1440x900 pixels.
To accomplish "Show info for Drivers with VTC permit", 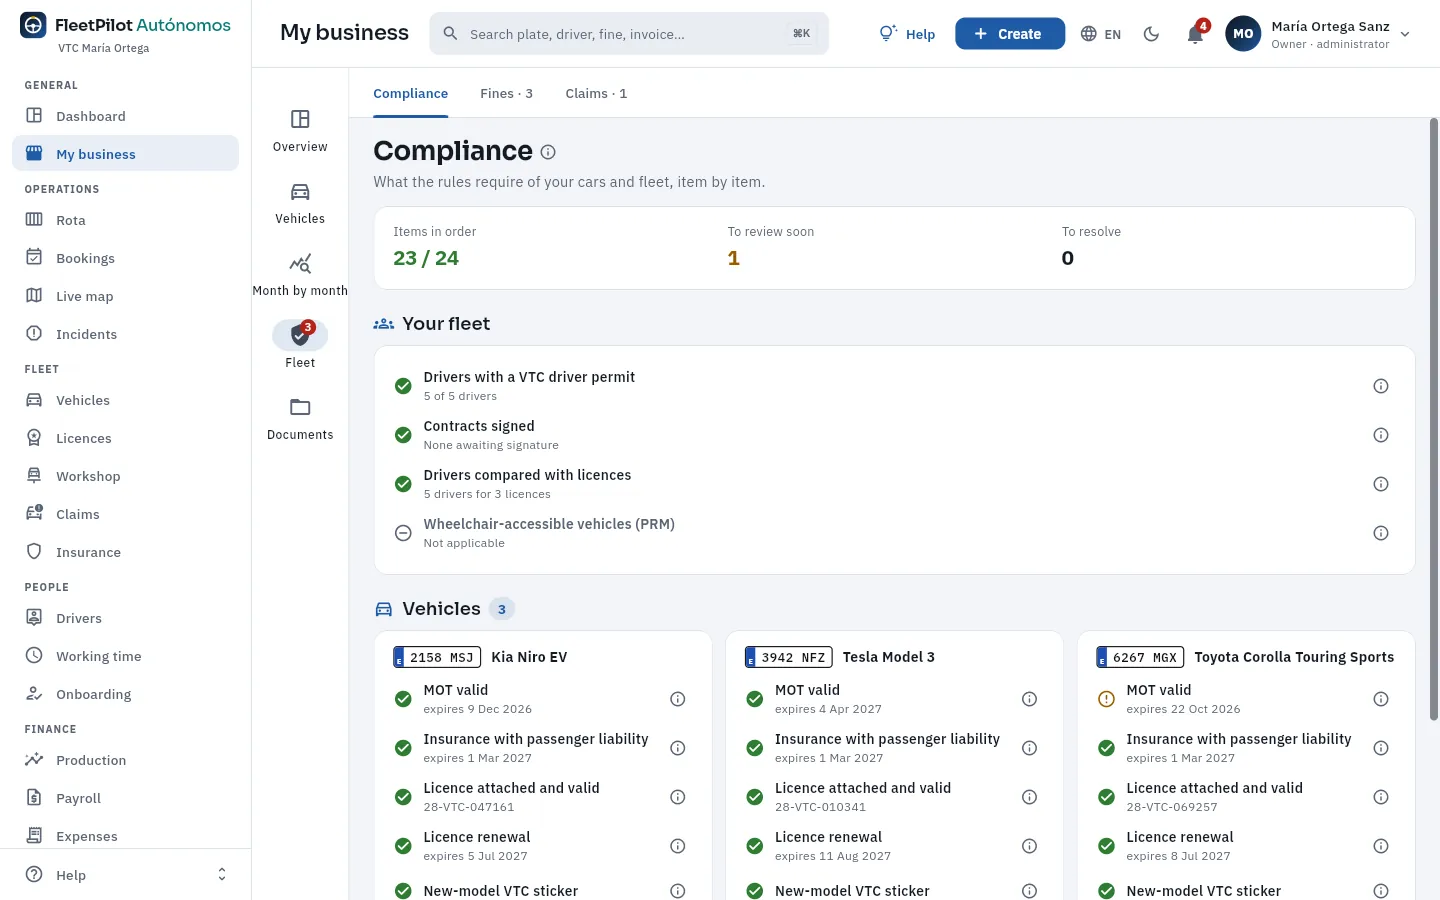I will tap(1381, 386).
